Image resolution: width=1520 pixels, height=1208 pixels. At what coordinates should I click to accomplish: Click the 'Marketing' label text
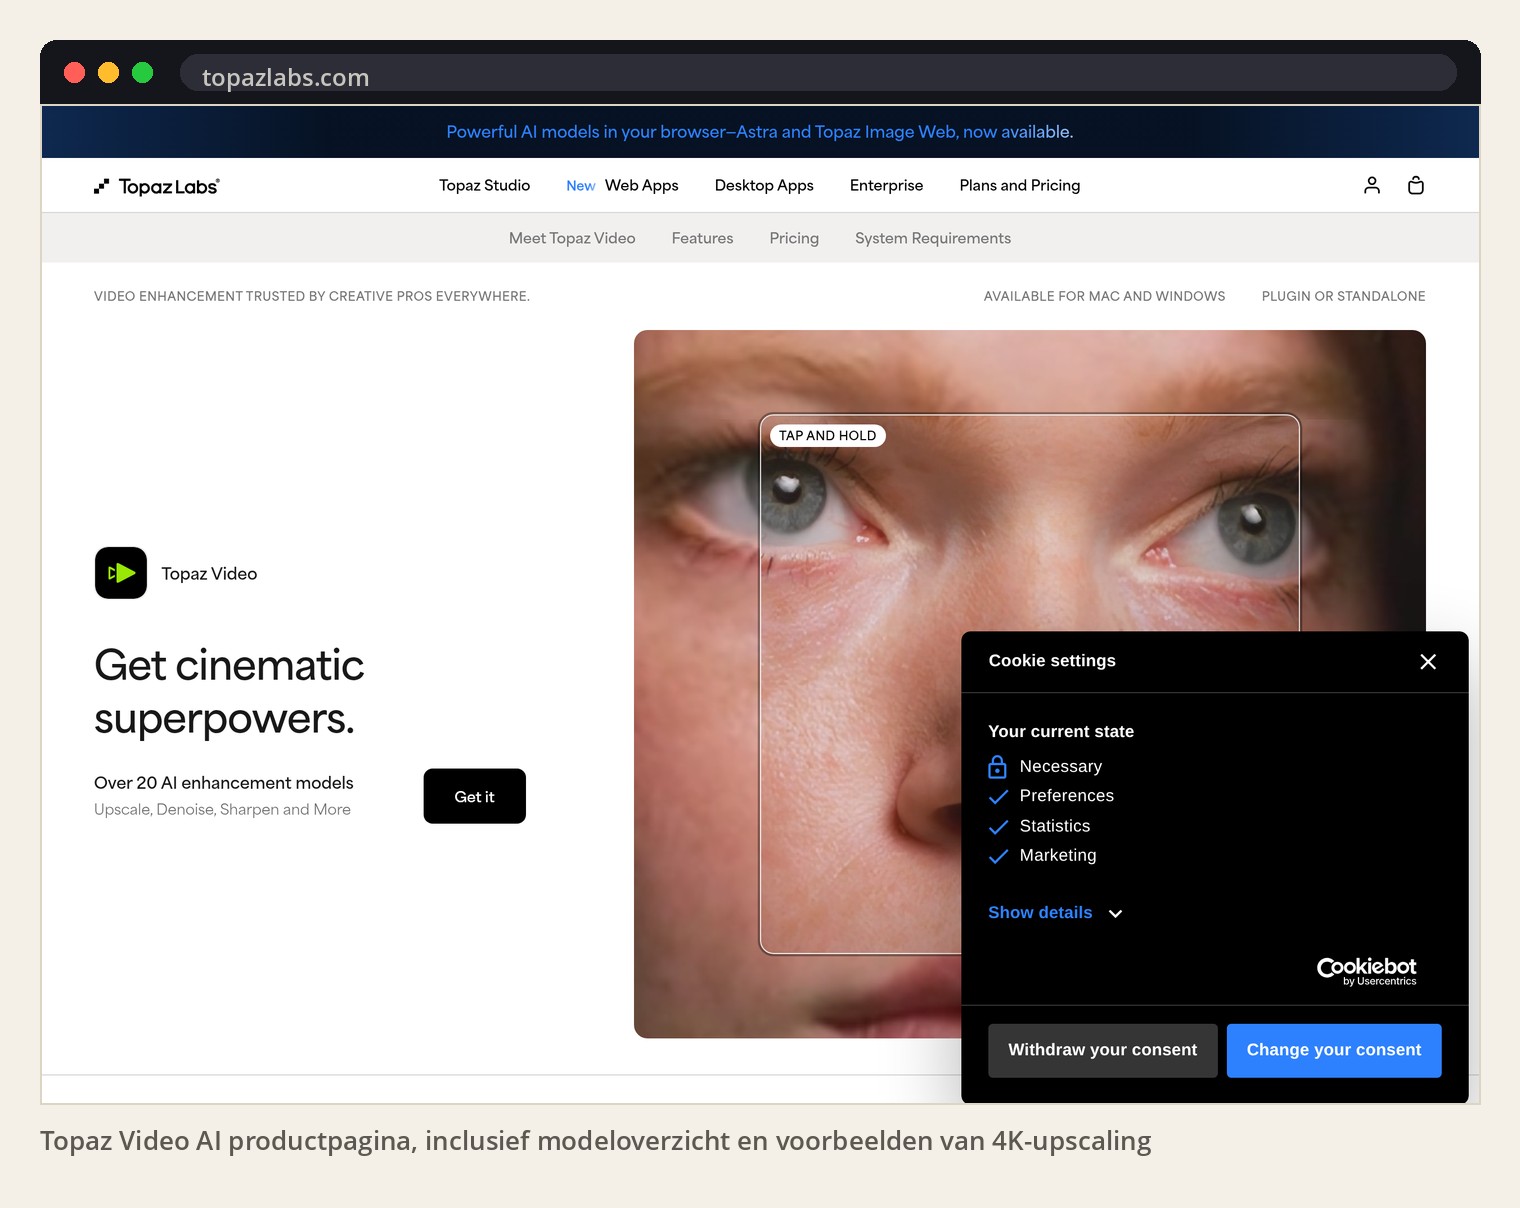coord(1058,855)
